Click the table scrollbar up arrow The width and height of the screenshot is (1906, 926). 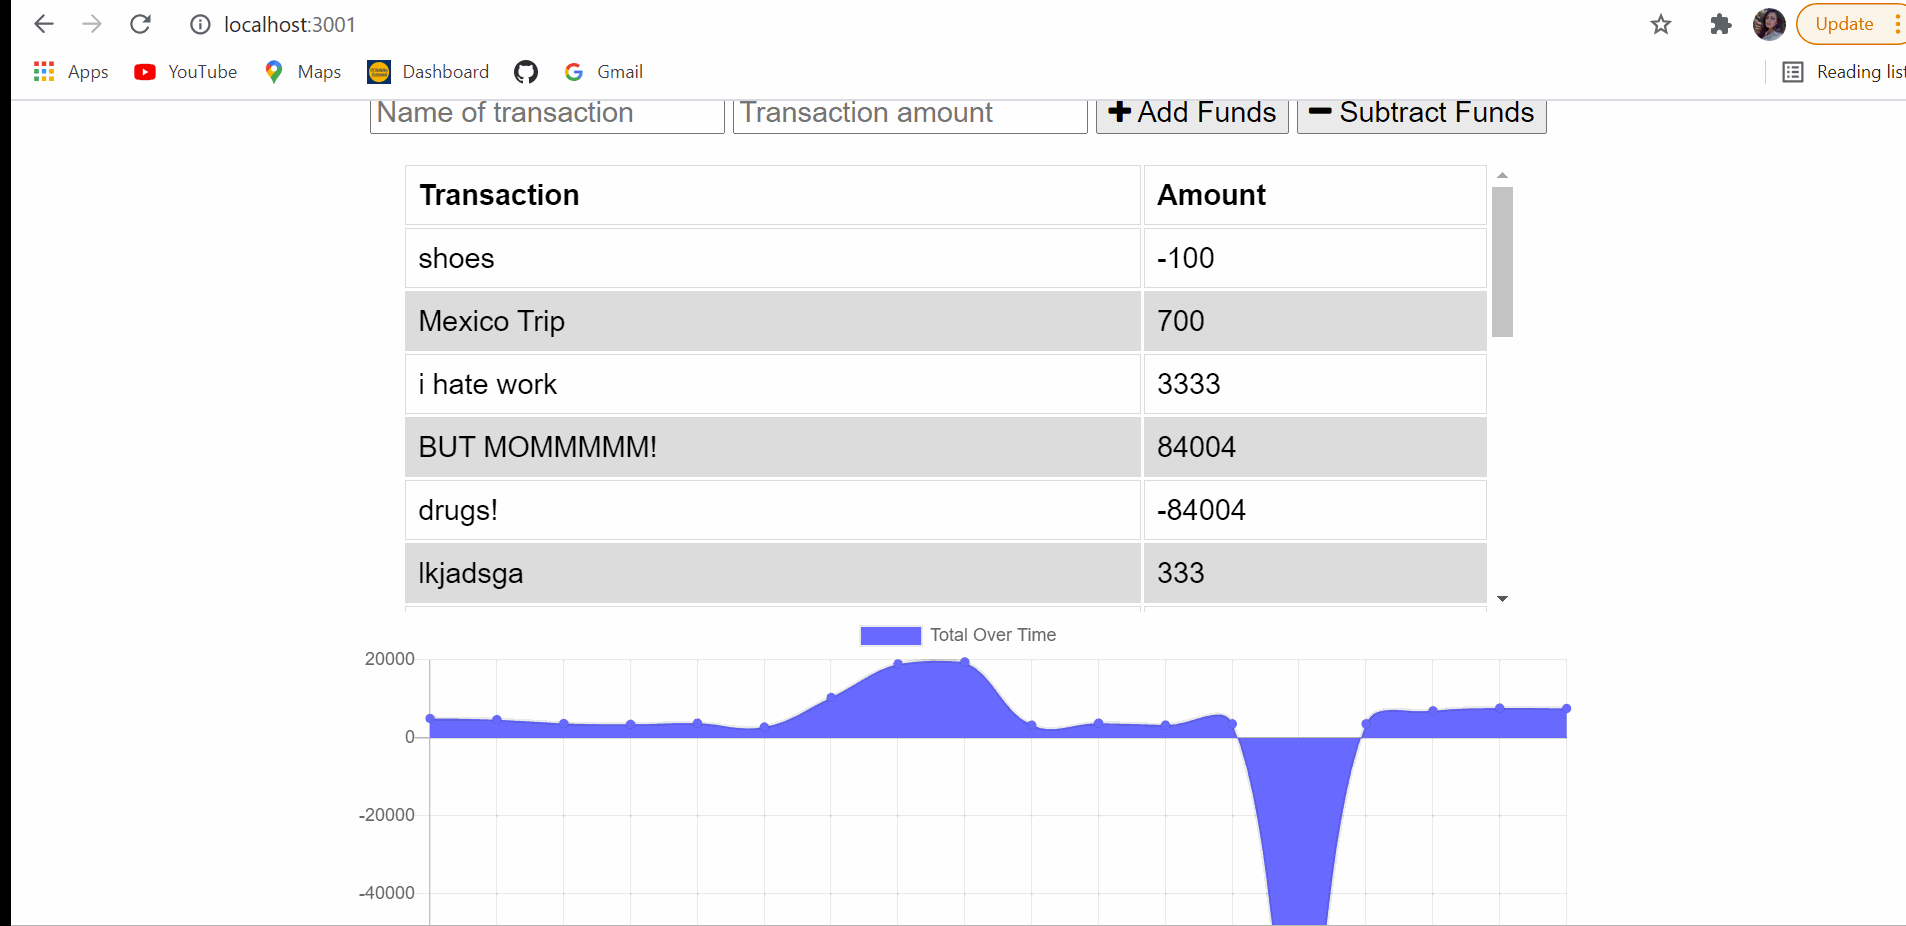[x=1502, y=175]
